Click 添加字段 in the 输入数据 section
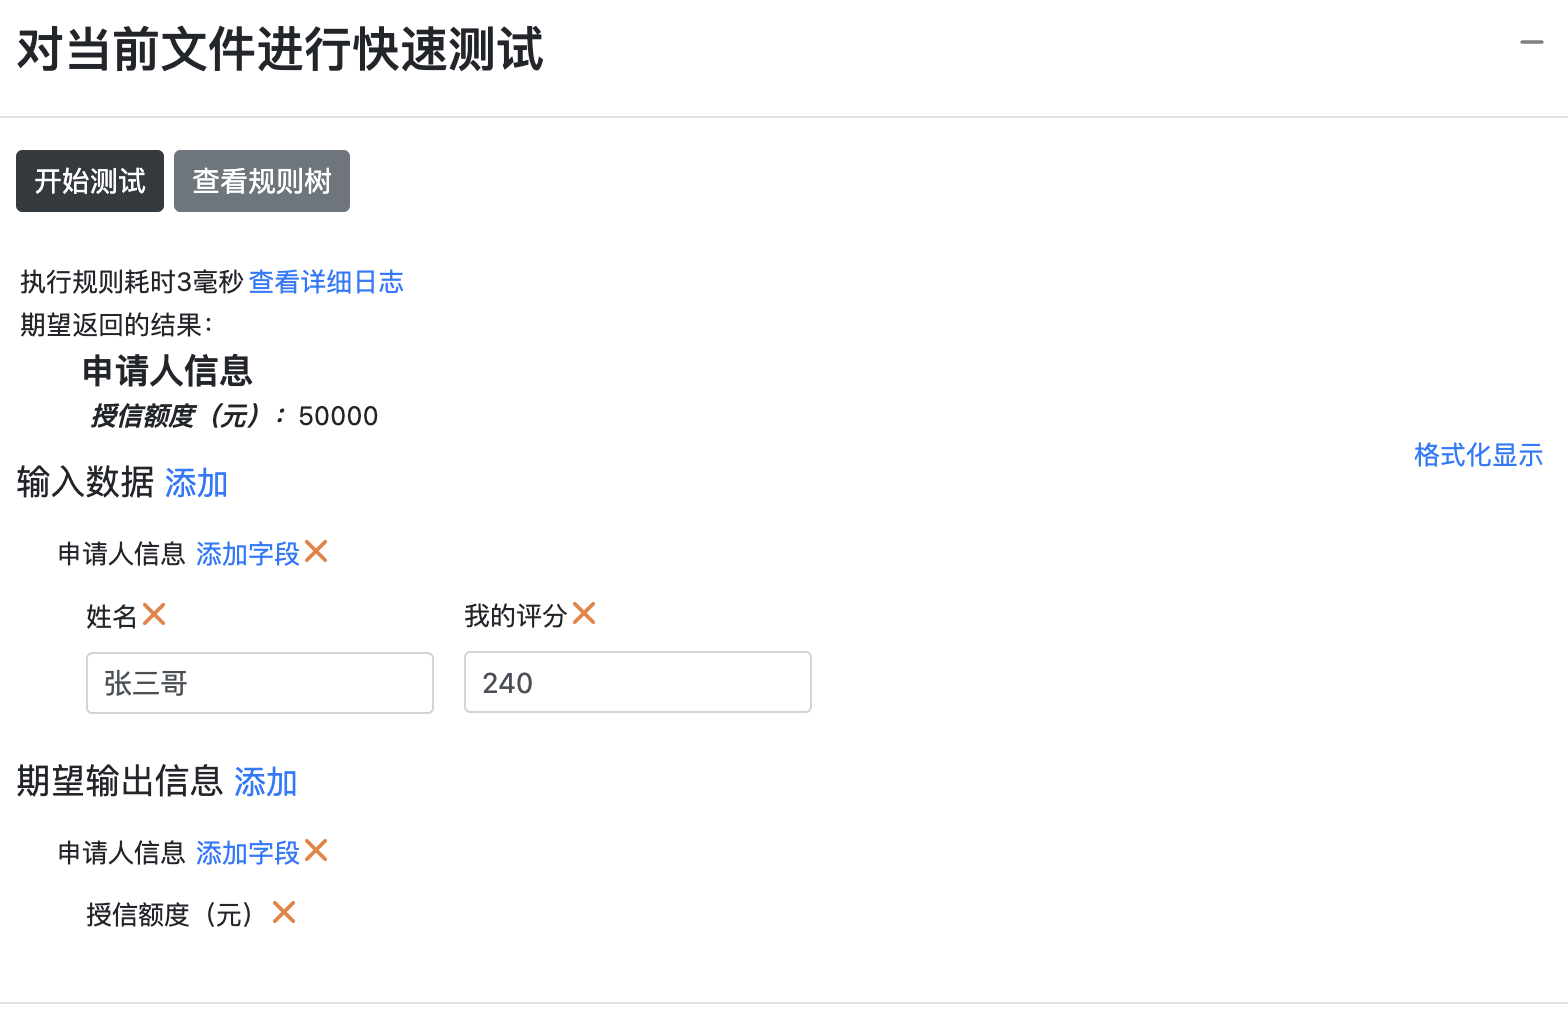 [x=248, y=553]
